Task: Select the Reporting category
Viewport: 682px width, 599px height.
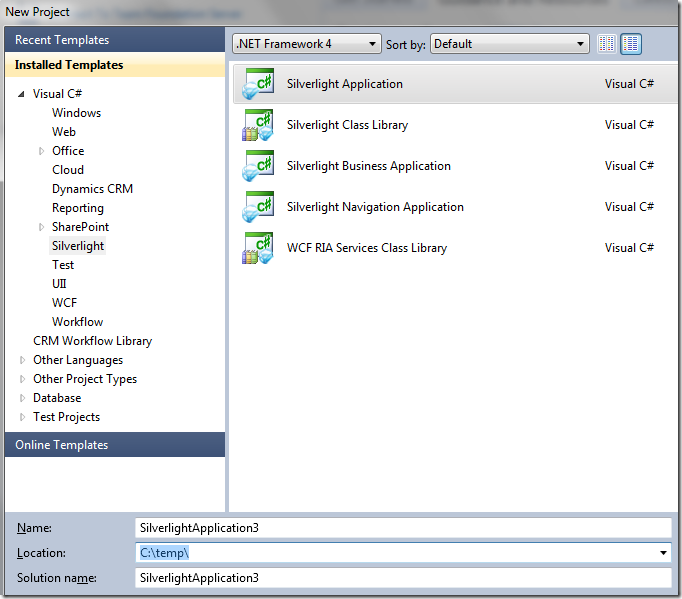Action: (78, 208)
